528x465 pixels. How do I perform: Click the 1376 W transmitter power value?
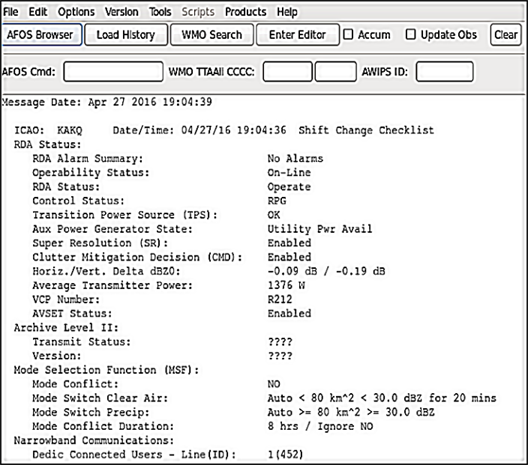pos(286,285)
